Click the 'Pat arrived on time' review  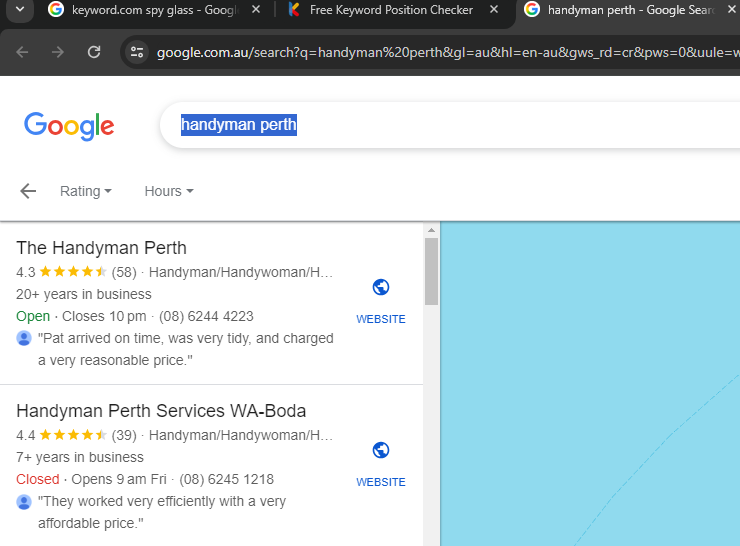tap(185, 349)
